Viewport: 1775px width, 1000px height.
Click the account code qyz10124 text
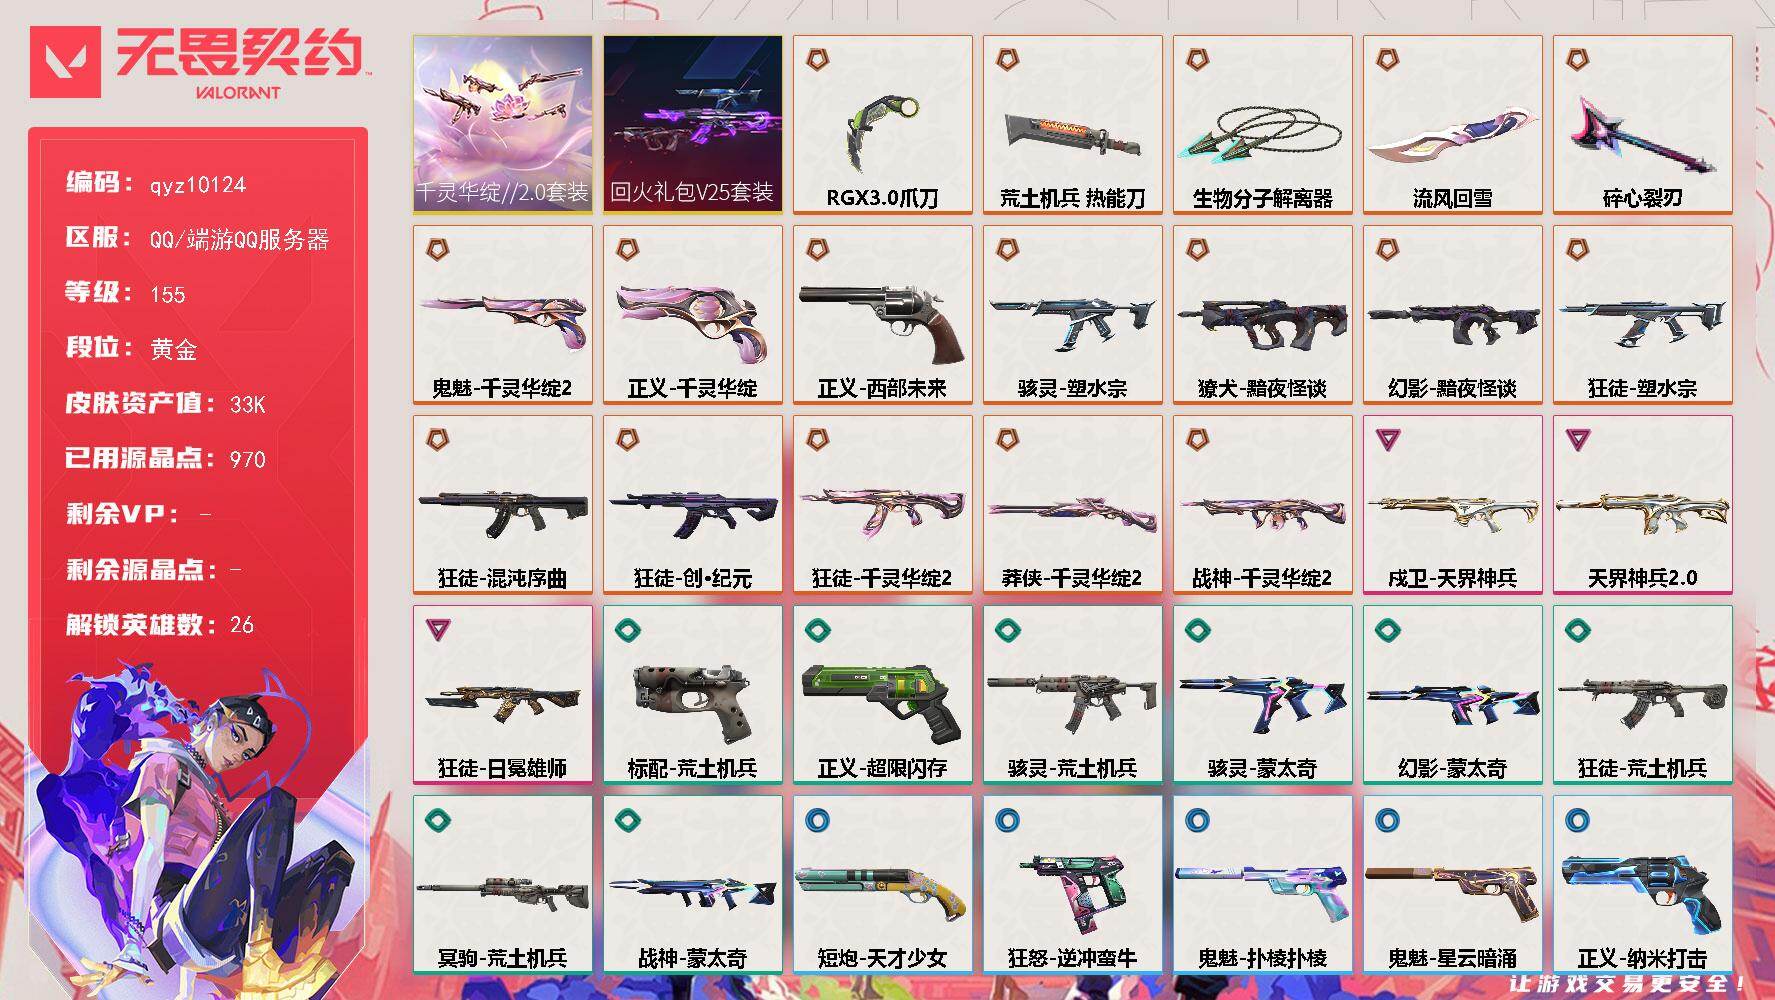[198, 185]
